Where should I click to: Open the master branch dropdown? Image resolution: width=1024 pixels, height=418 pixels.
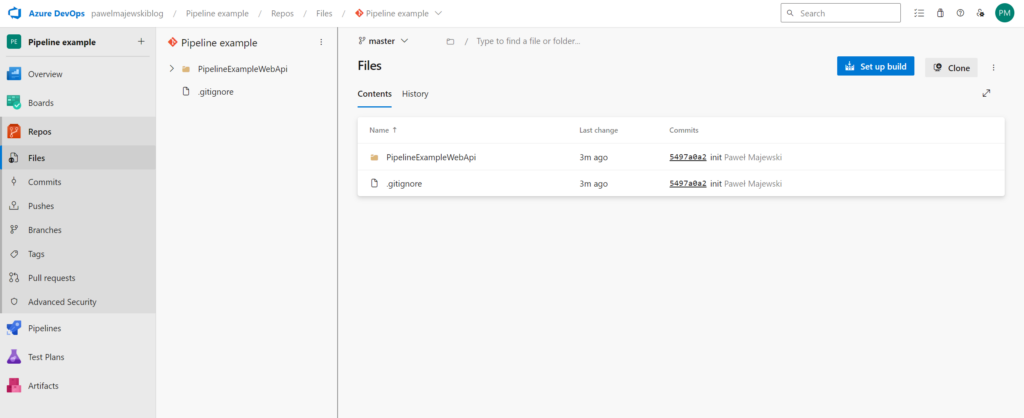click(384, 41)
